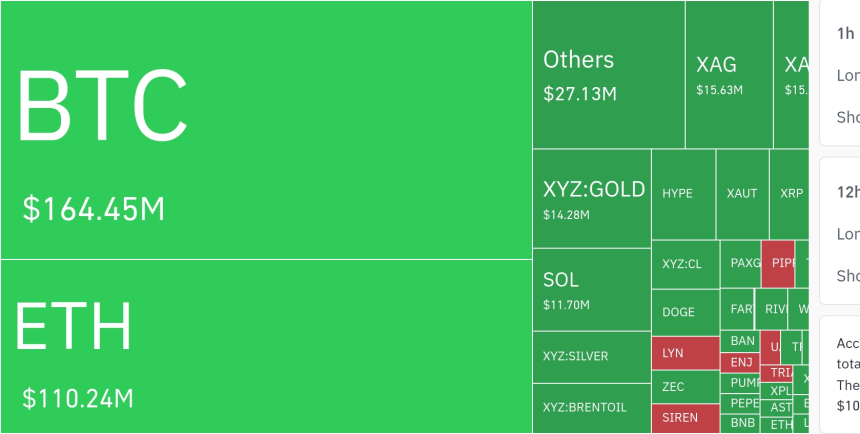Image resolution: width=860 pixels, height=434 pixels.
Task: Click the BTC $164.45M heatmap tile
Action: coord(265,130)
